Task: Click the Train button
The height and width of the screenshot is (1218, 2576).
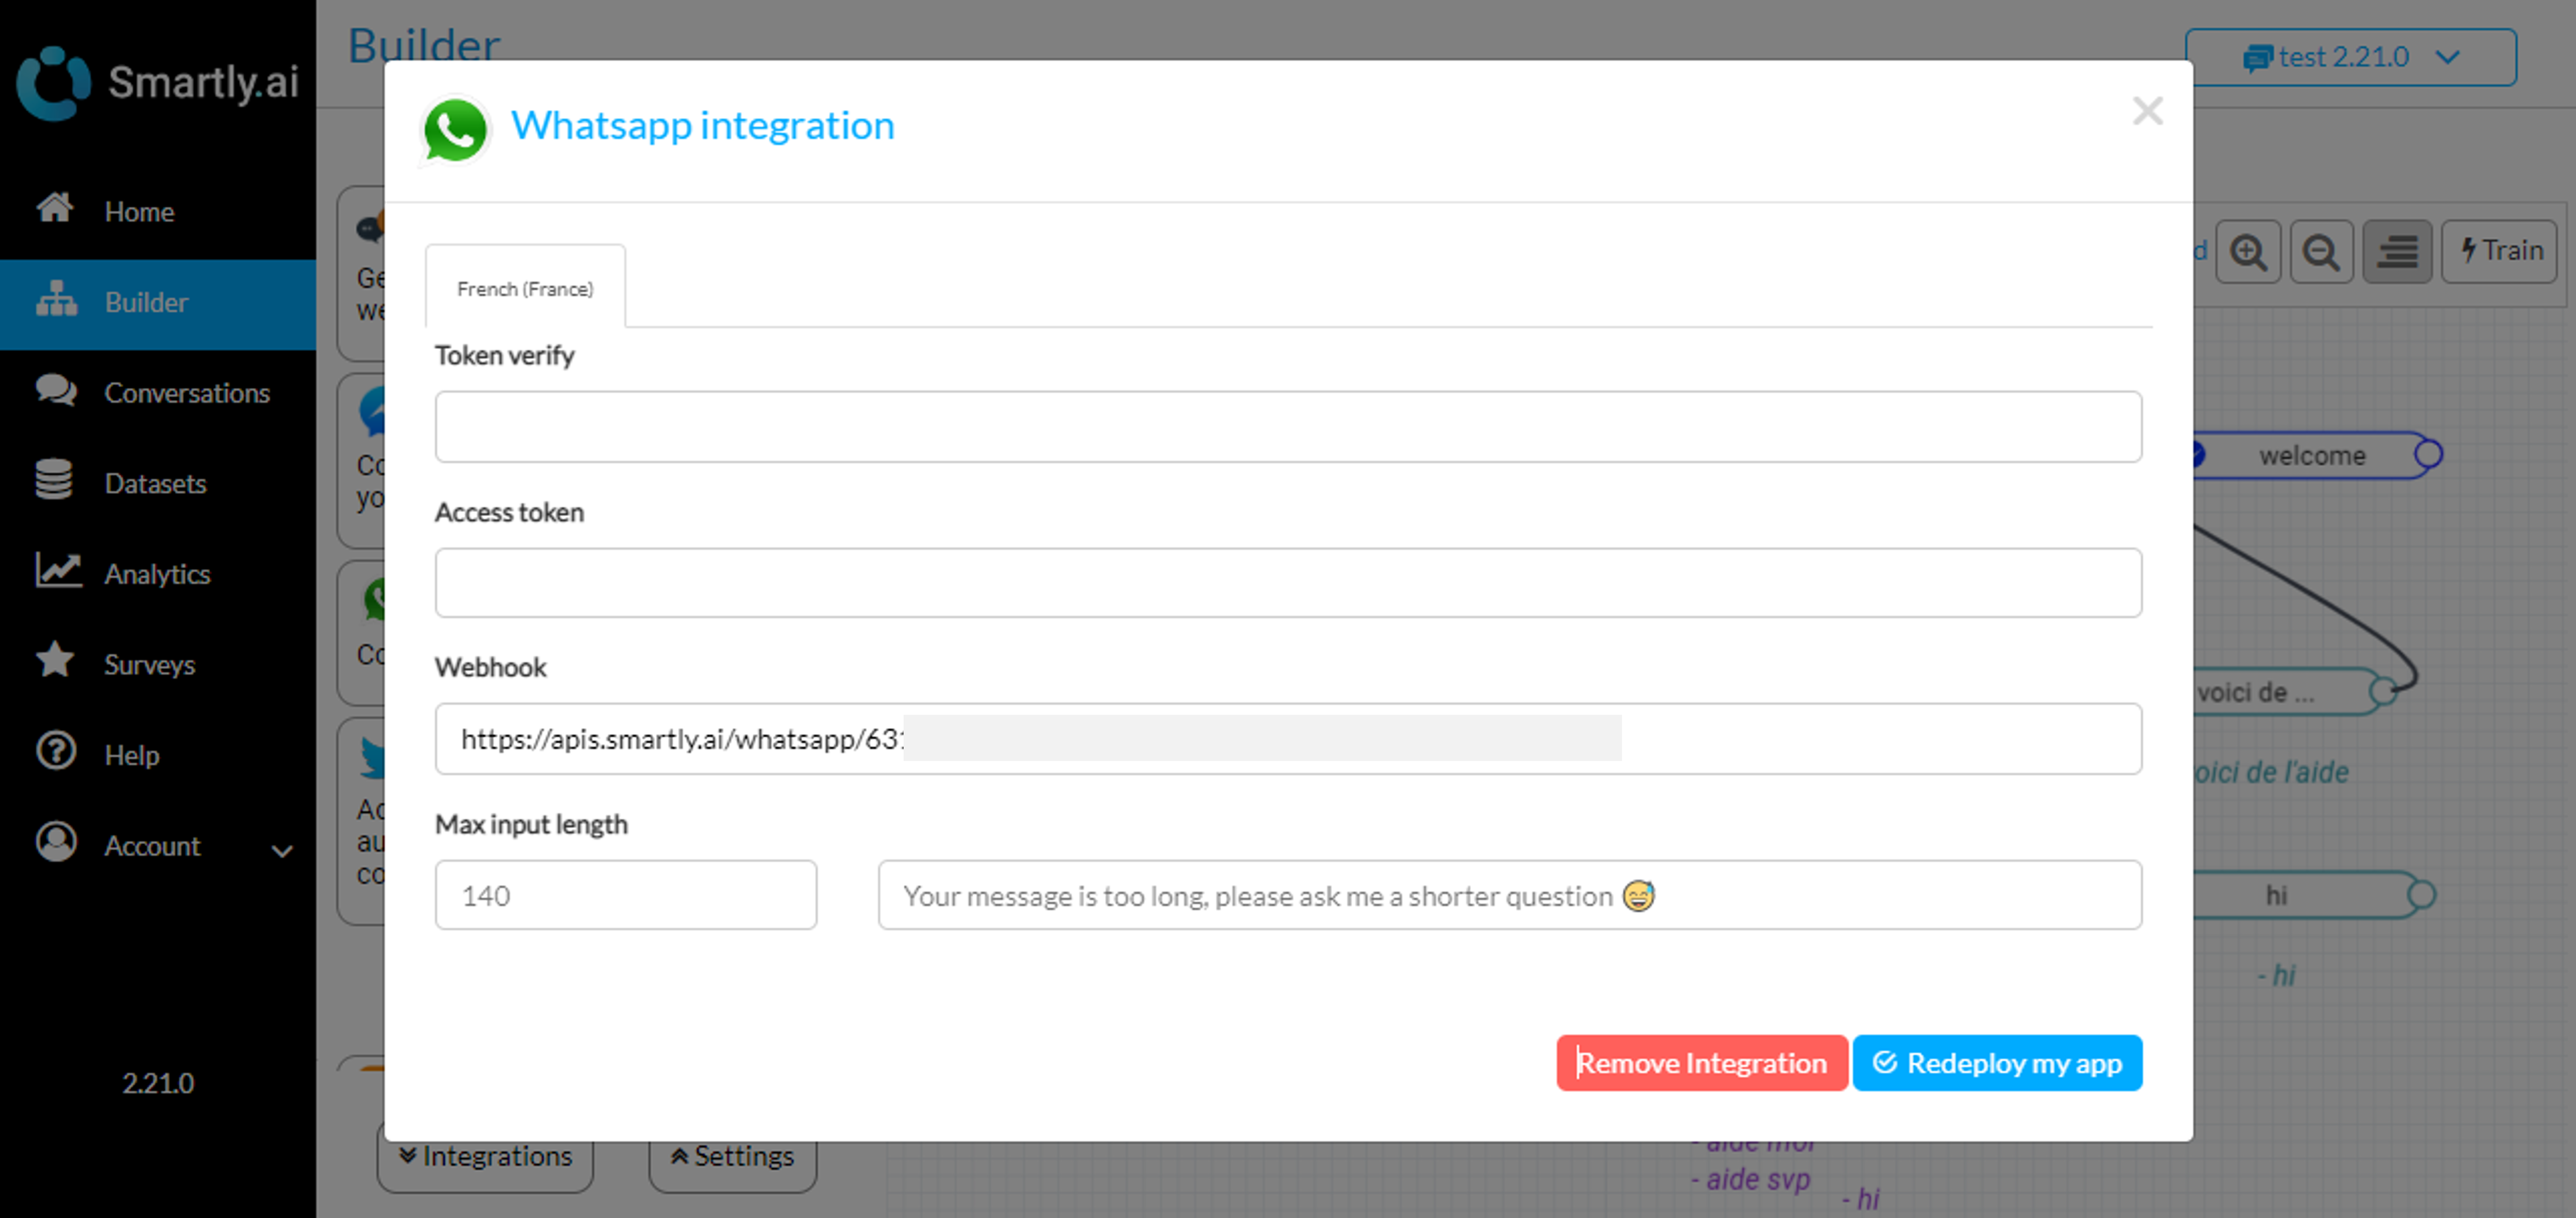Action: (x=2499, y=251)
